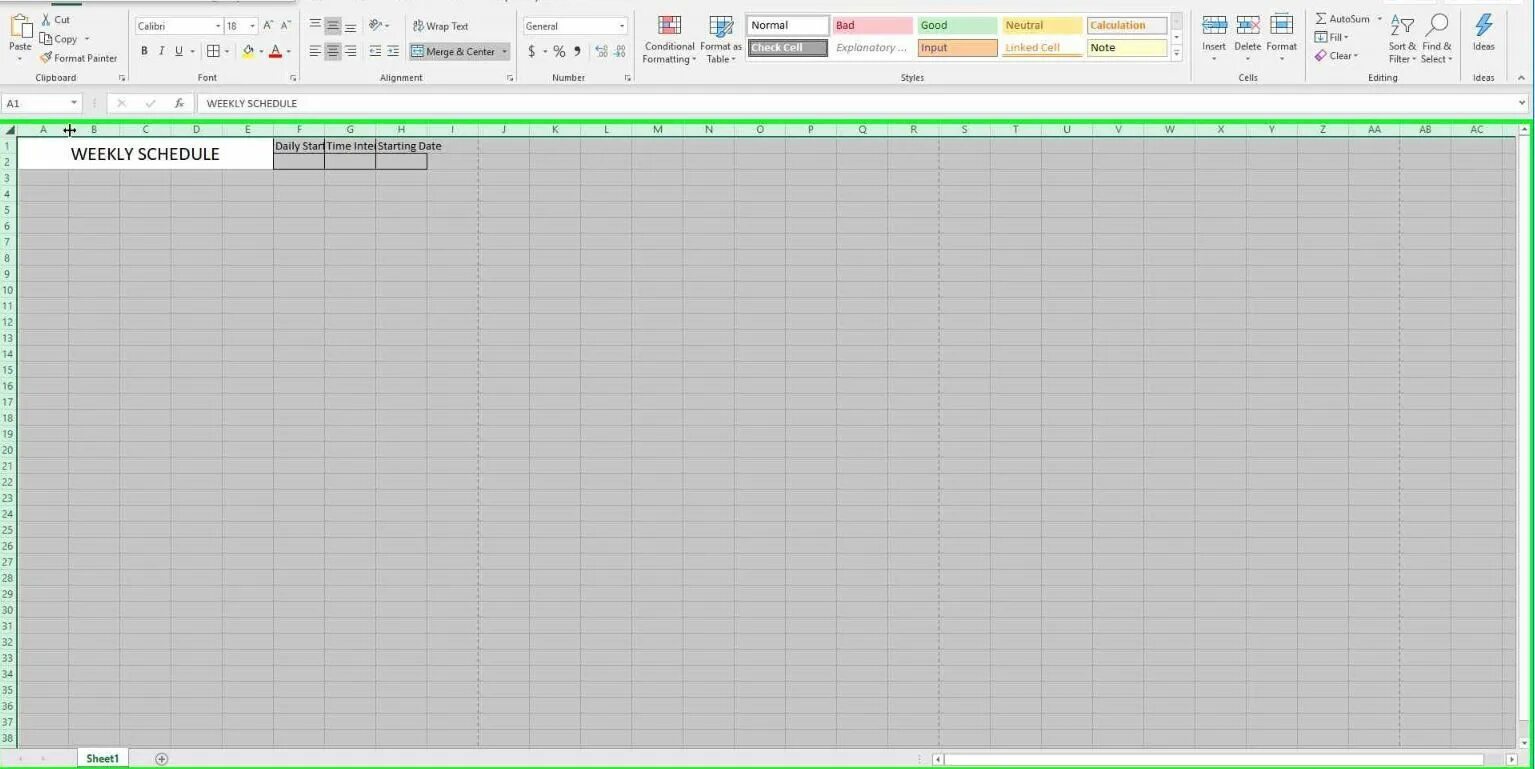Open the Fill dropdown
The image size is (1535, 769).
tap(1332, 38)
